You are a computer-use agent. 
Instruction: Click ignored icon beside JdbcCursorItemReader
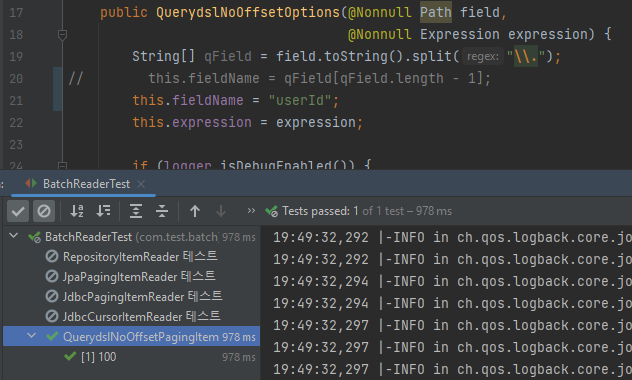[x=52, y=316]
